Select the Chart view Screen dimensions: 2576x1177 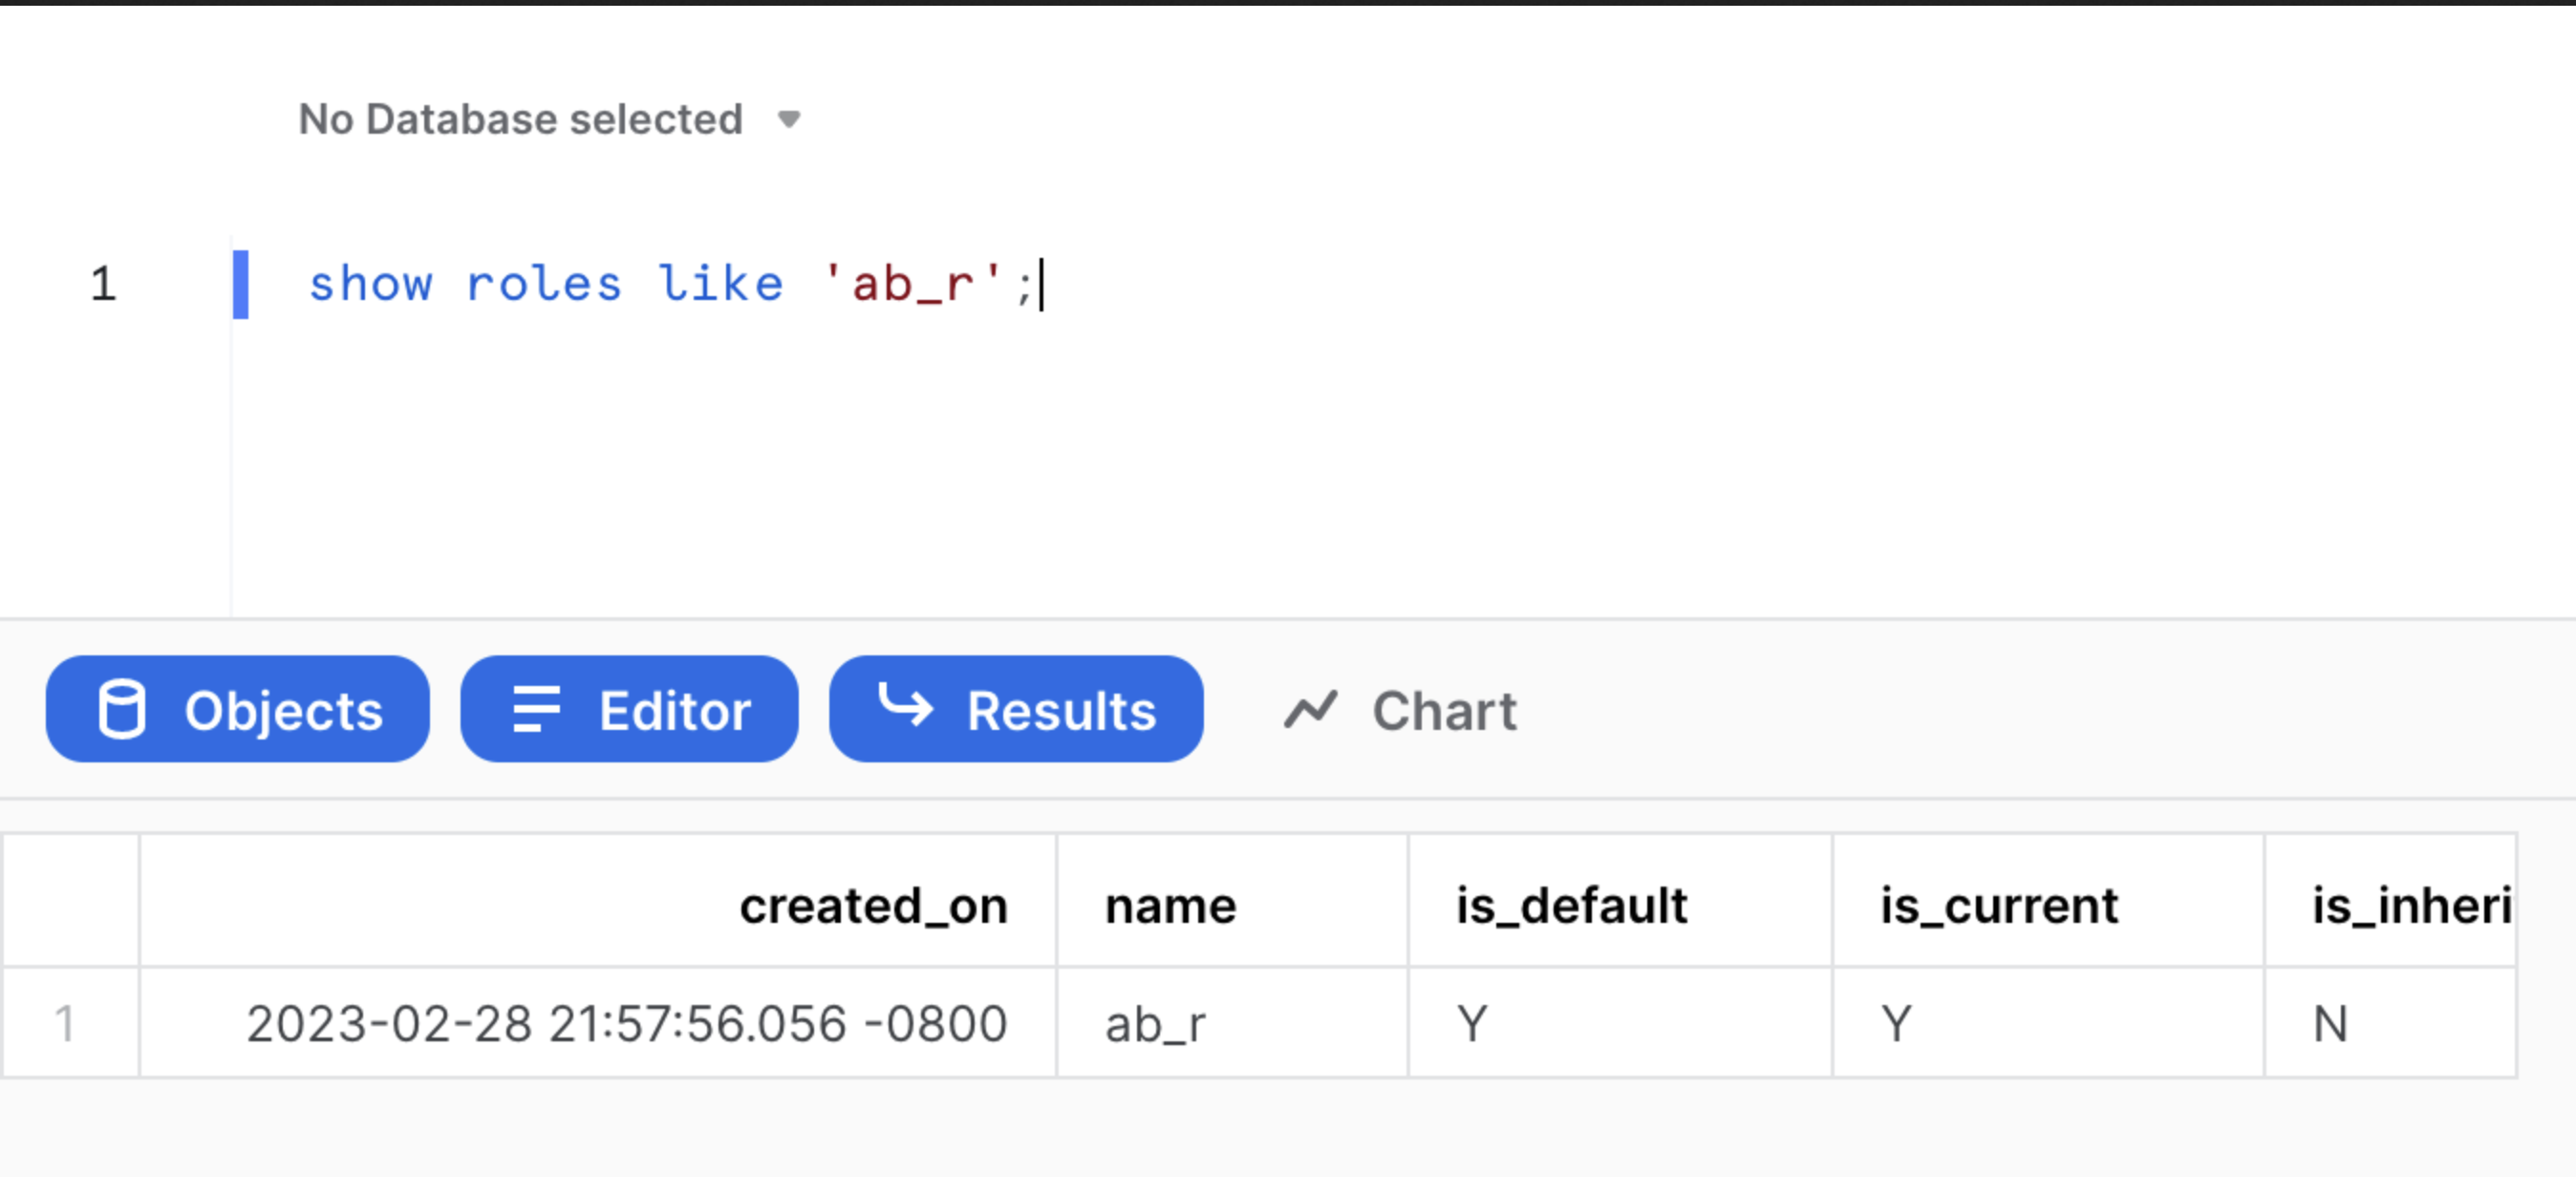point(1444,710)
